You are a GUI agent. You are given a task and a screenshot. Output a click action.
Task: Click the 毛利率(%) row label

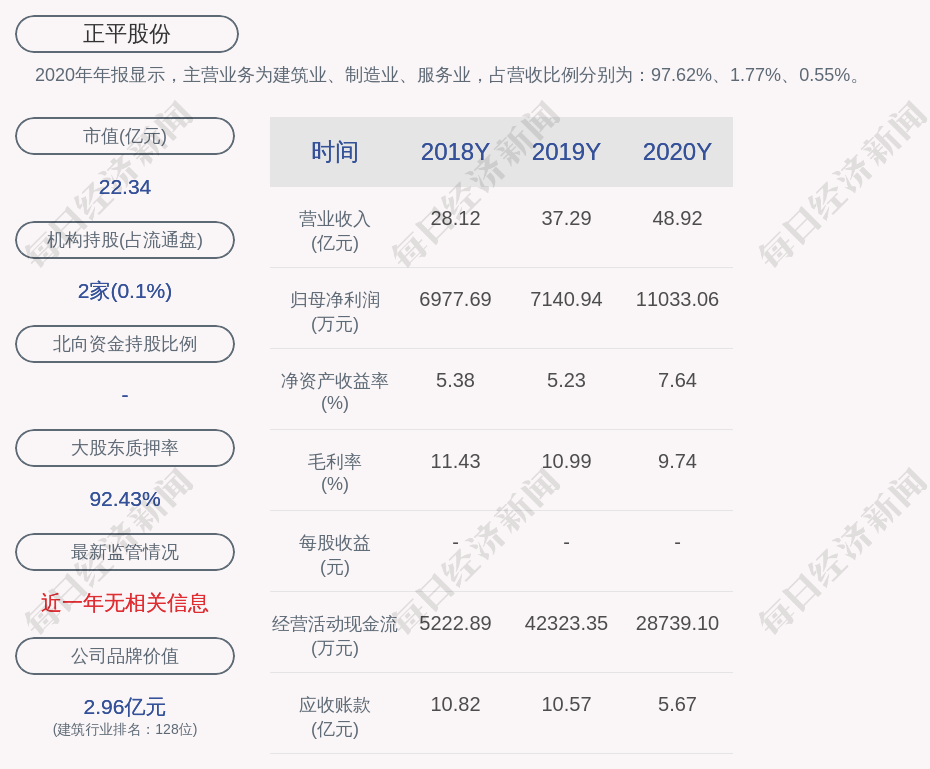point(335,473)
